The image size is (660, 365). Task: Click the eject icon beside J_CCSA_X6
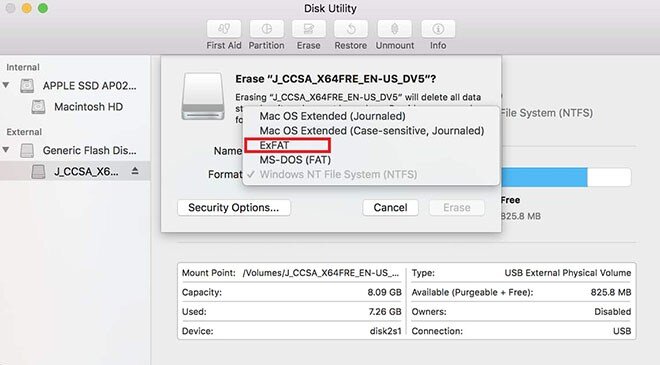[135, 171]
